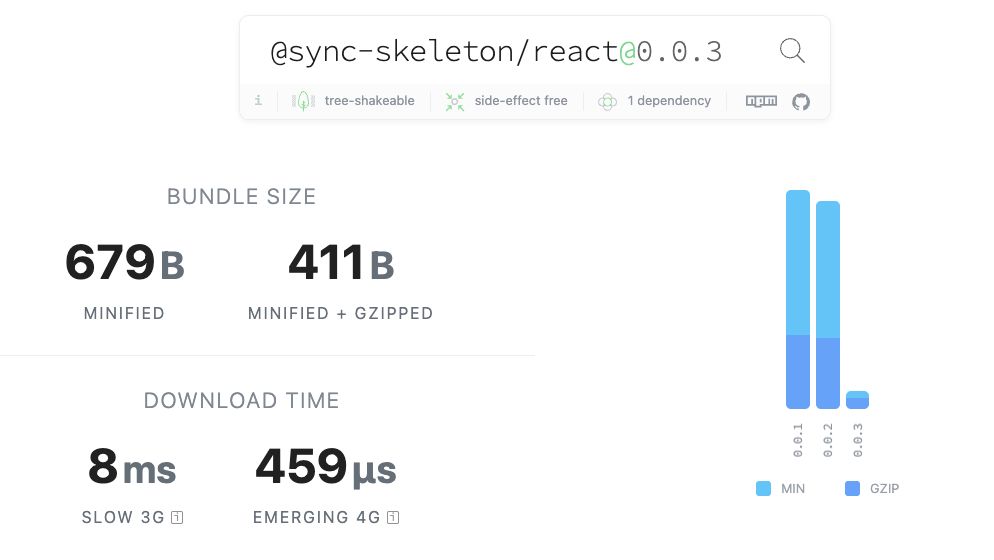Click the small info 'i' icon

pos(258,100)
